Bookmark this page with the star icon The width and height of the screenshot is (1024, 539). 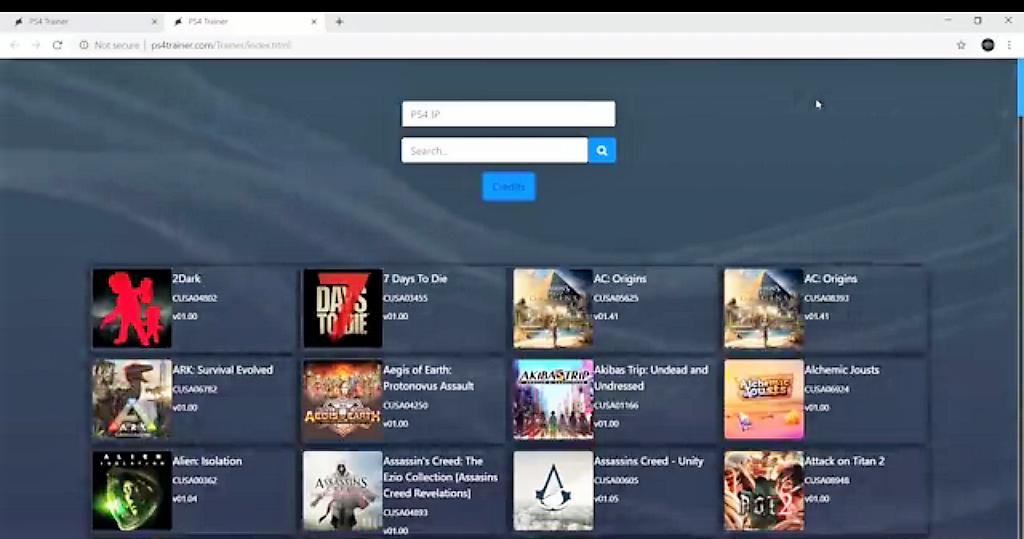click(961, 45)
